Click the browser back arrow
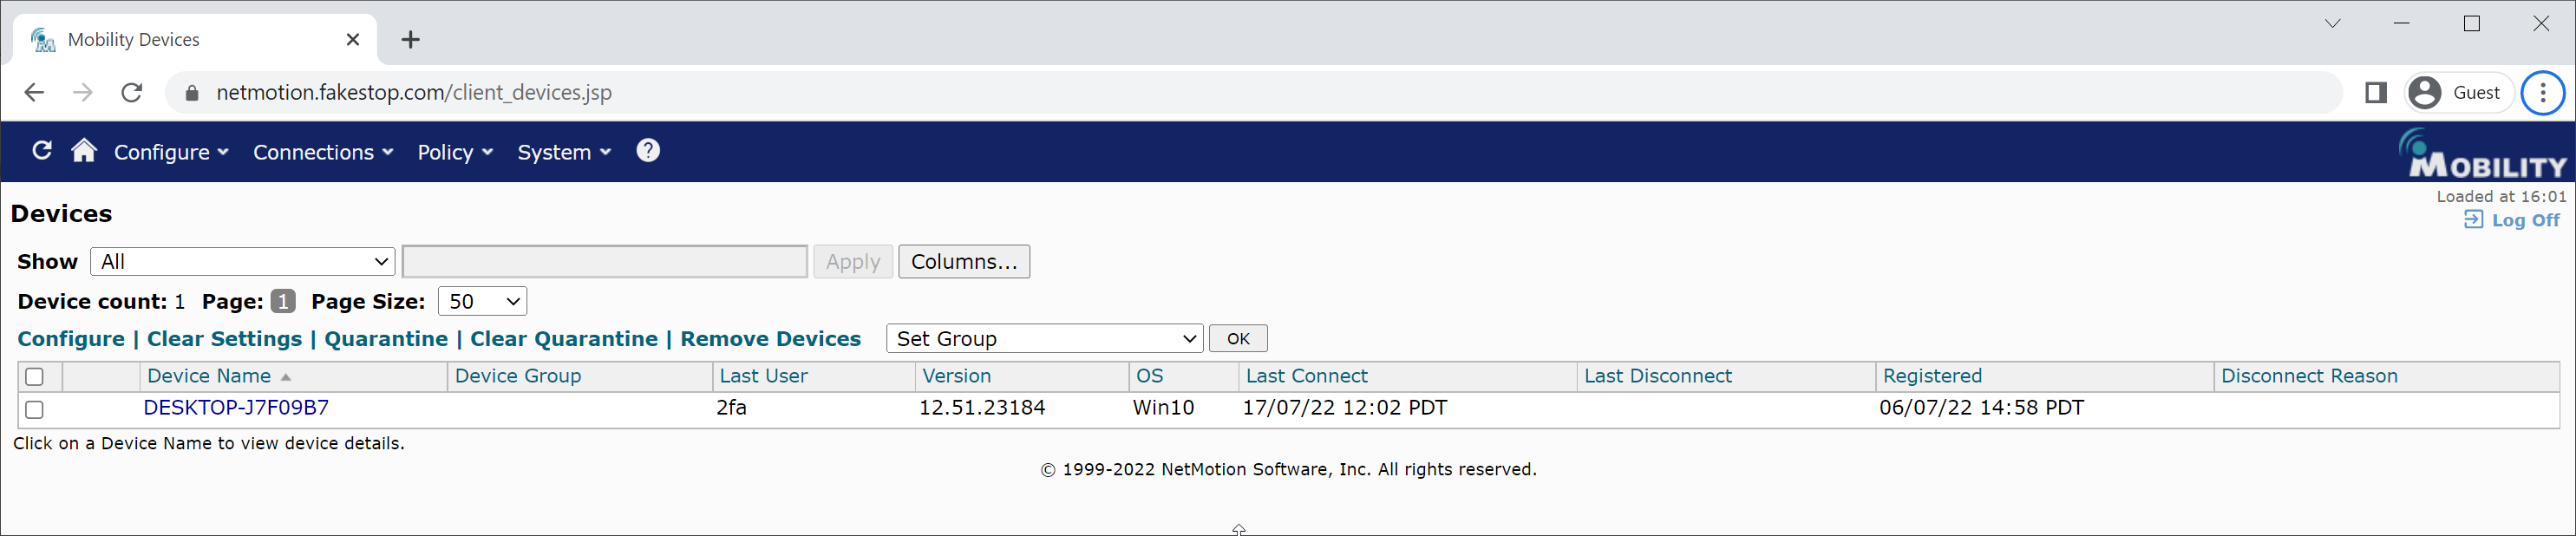Image resolution: width=2576 pixels, height=536 pixels. (34, 93)
